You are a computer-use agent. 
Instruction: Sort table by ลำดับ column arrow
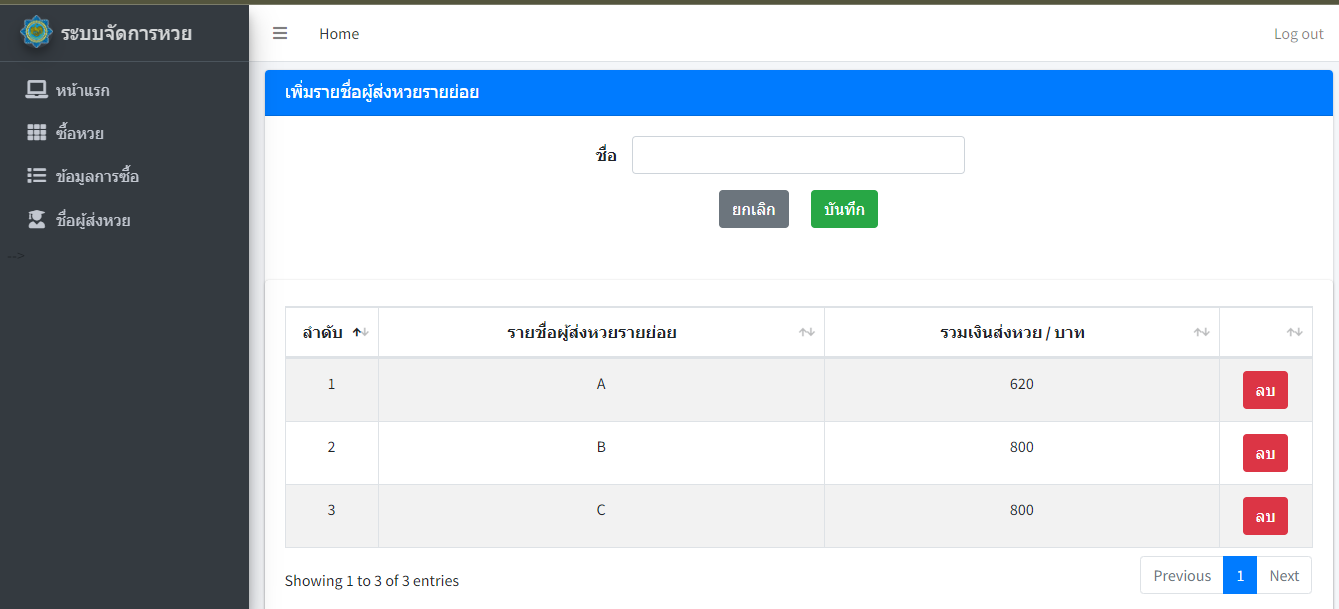coord(360,332)
